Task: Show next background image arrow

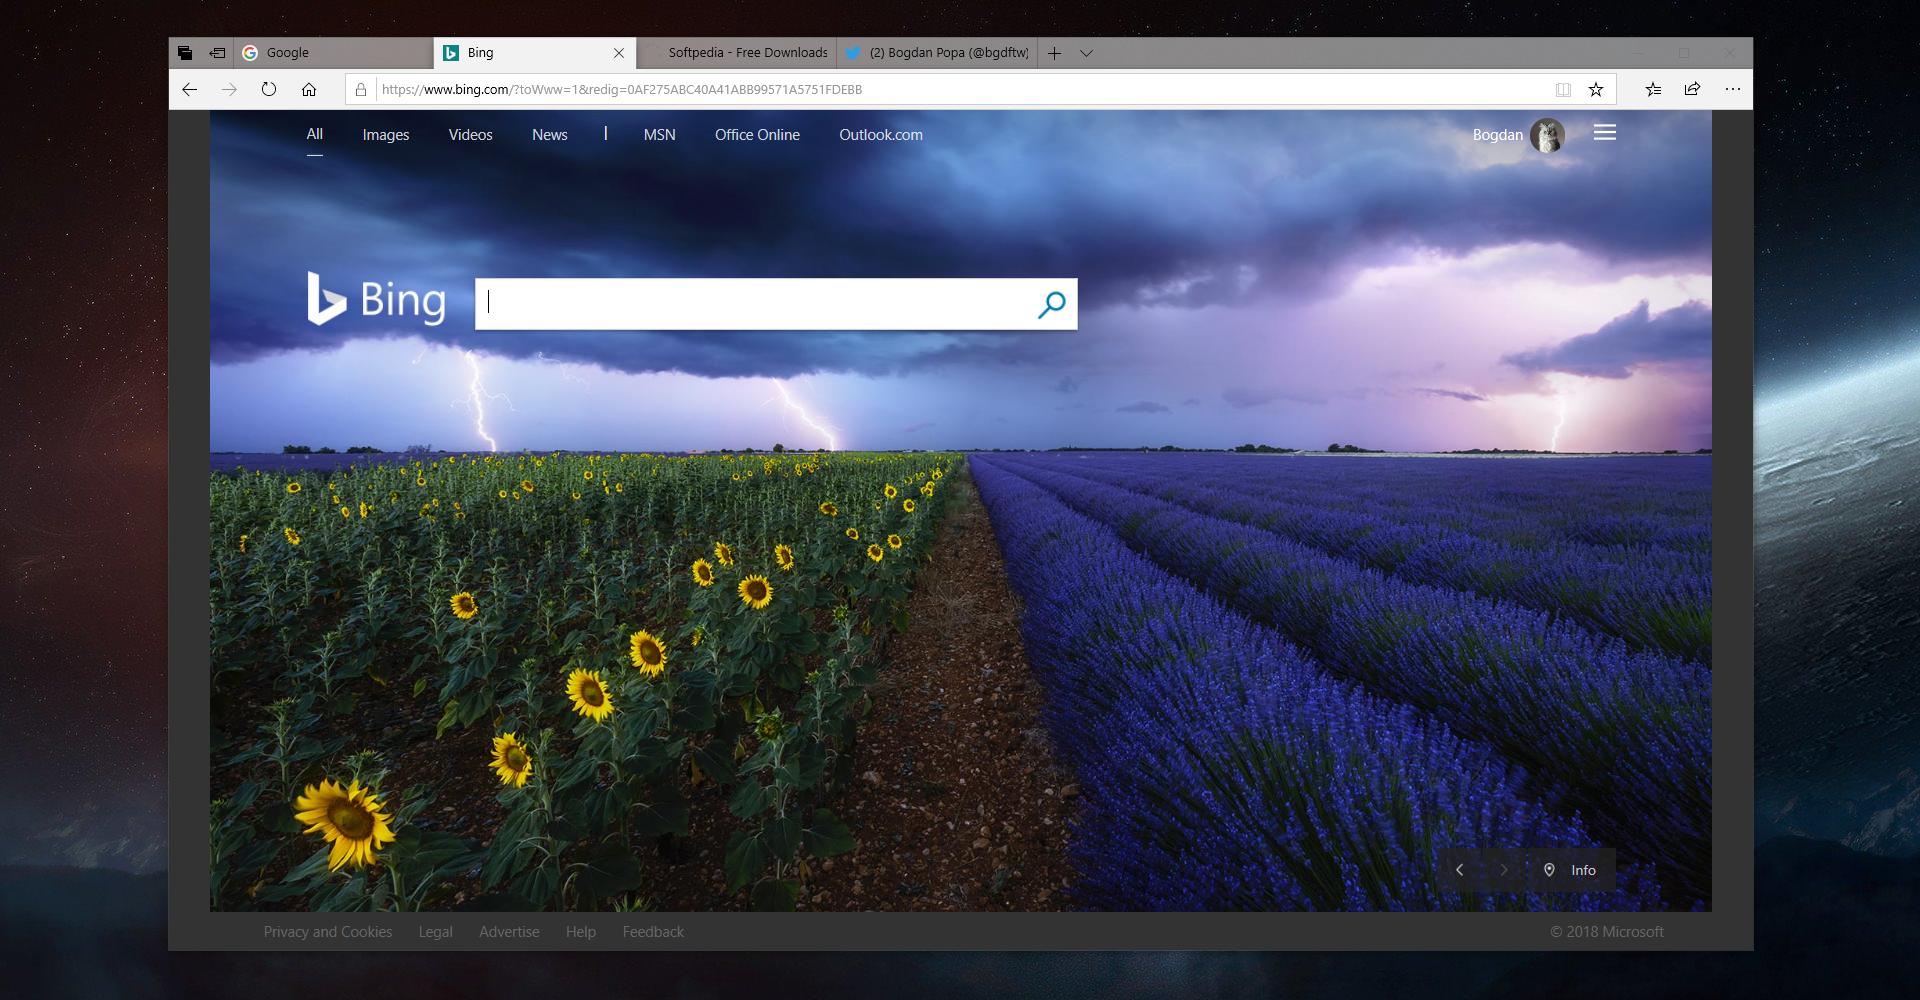Action: [1504, 870]
